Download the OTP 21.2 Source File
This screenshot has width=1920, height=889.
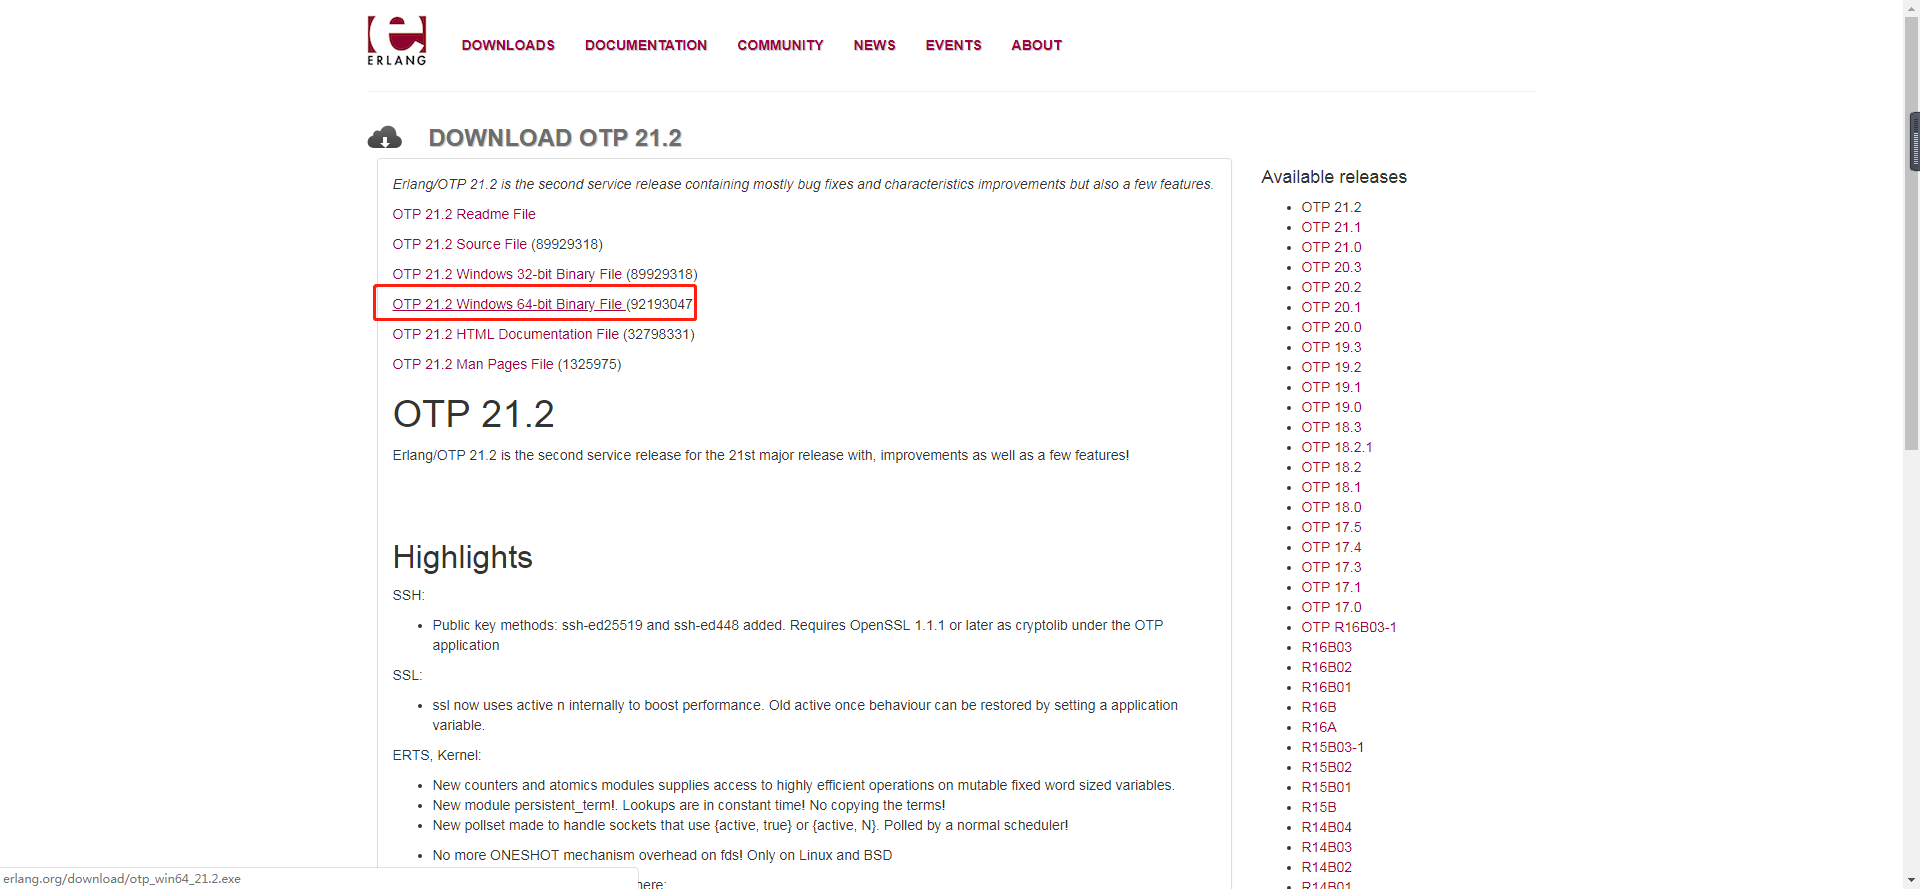459,244
